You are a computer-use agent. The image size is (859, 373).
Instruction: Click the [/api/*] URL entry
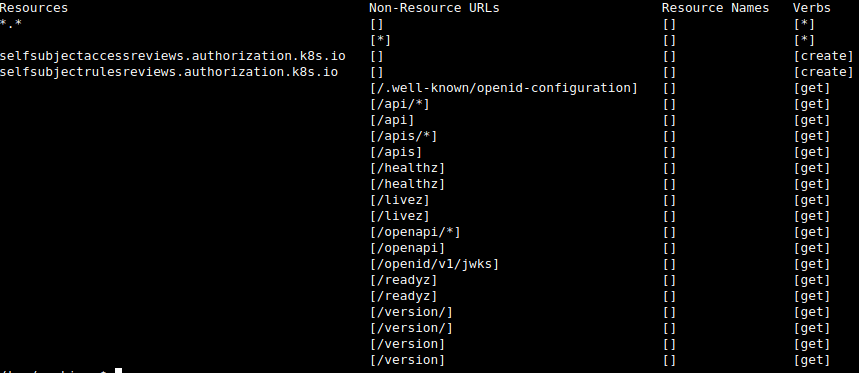coord(399,104)
